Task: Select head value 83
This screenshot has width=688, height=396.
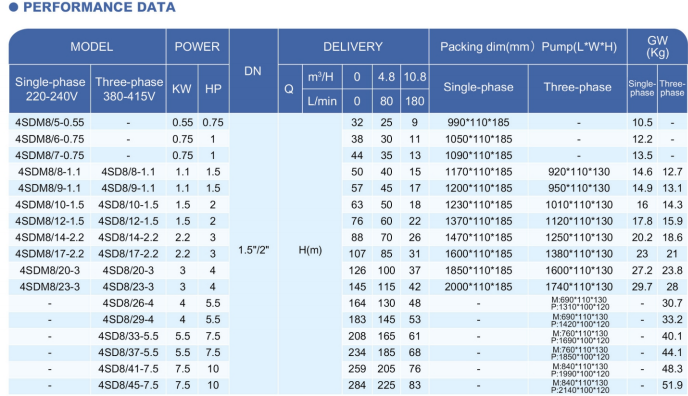Action: coord(415,385)
